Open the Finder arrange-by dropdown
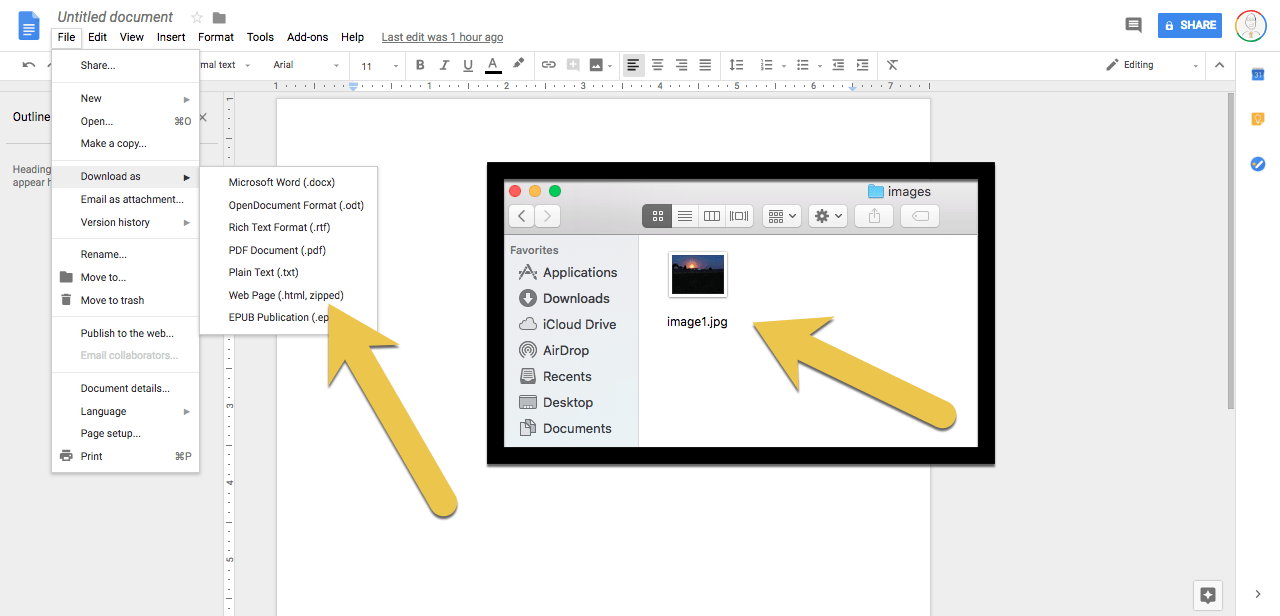The width and height of the screenshot is (1280, 616). click(x=781, y=215)
